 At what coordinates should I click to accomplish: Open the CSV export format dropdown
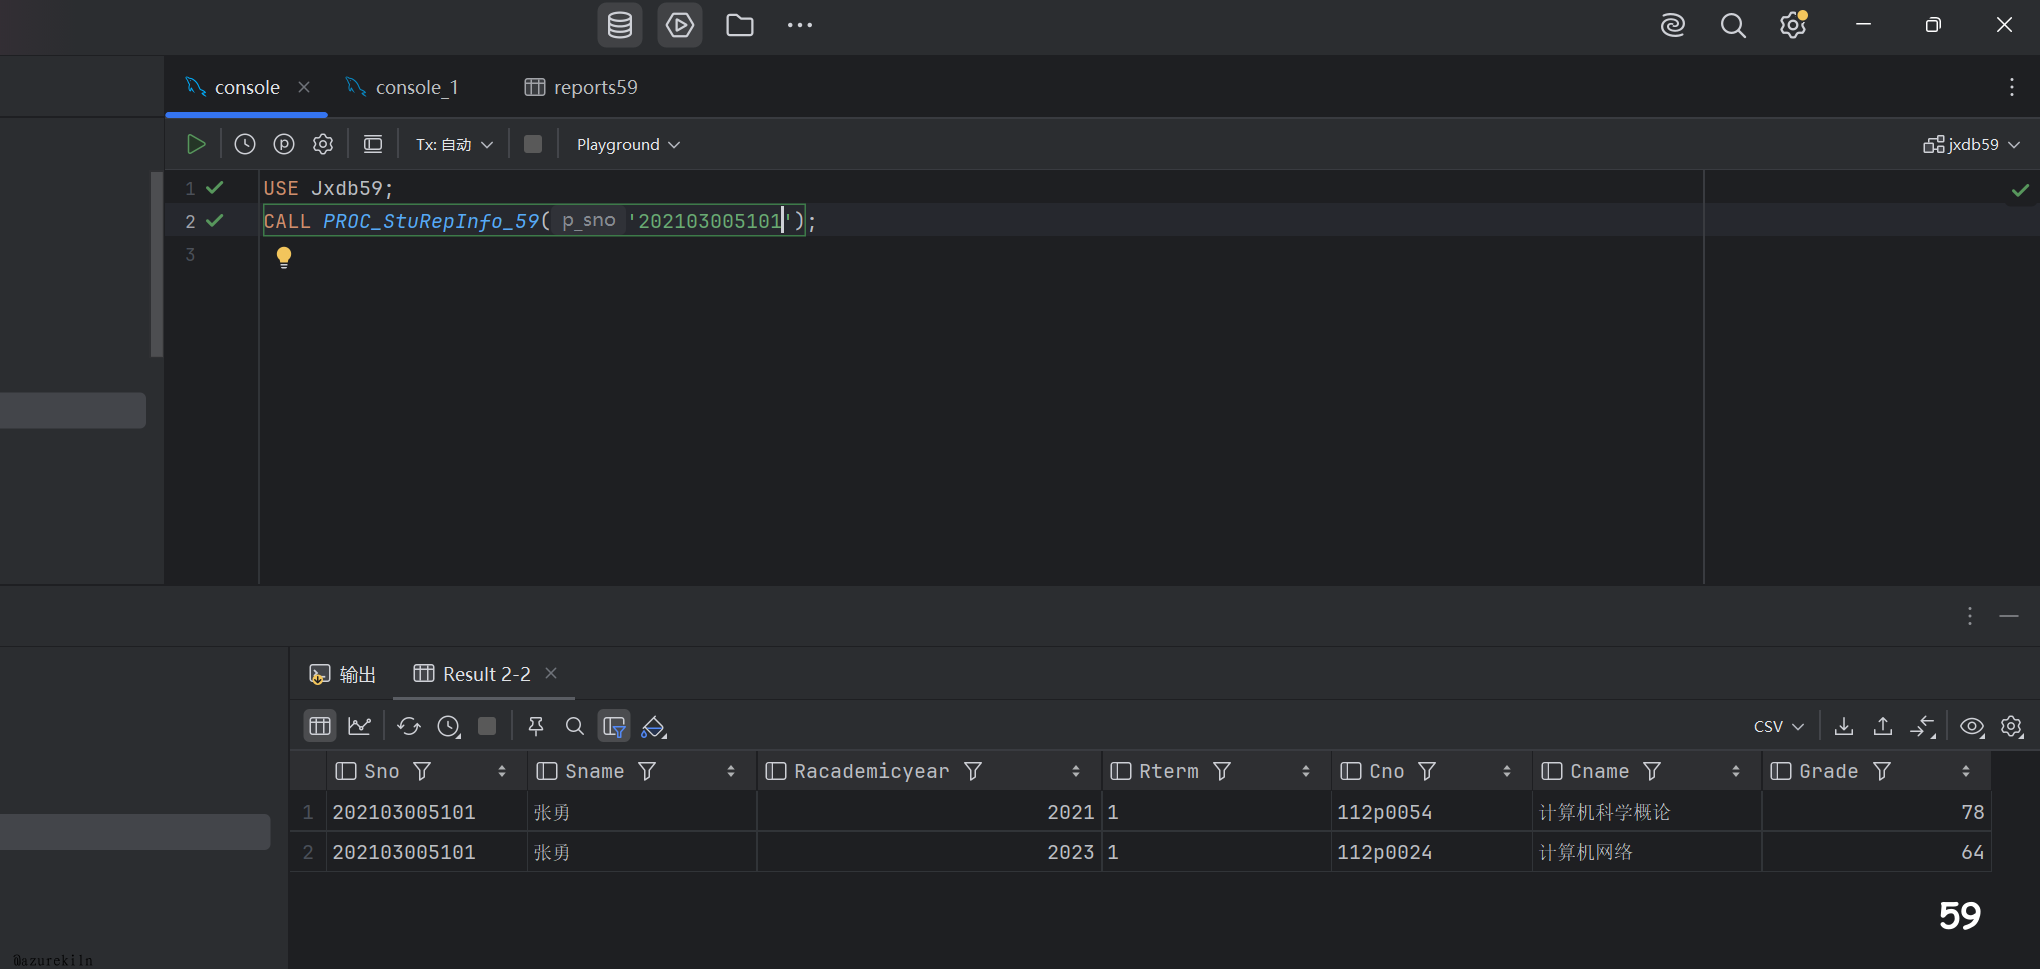[1778, 726]
